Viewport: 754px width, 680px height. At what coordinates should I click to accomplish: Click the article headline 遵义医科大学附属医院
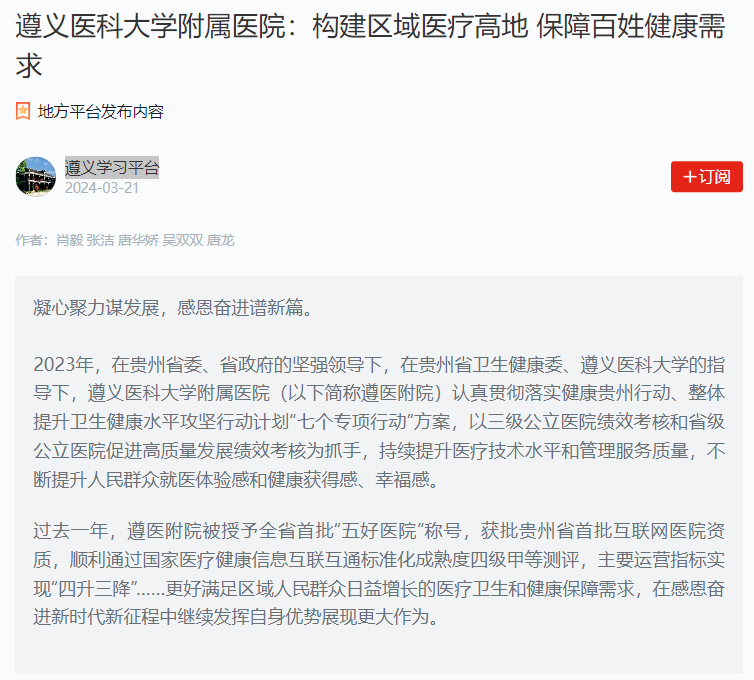pos(370,45)
